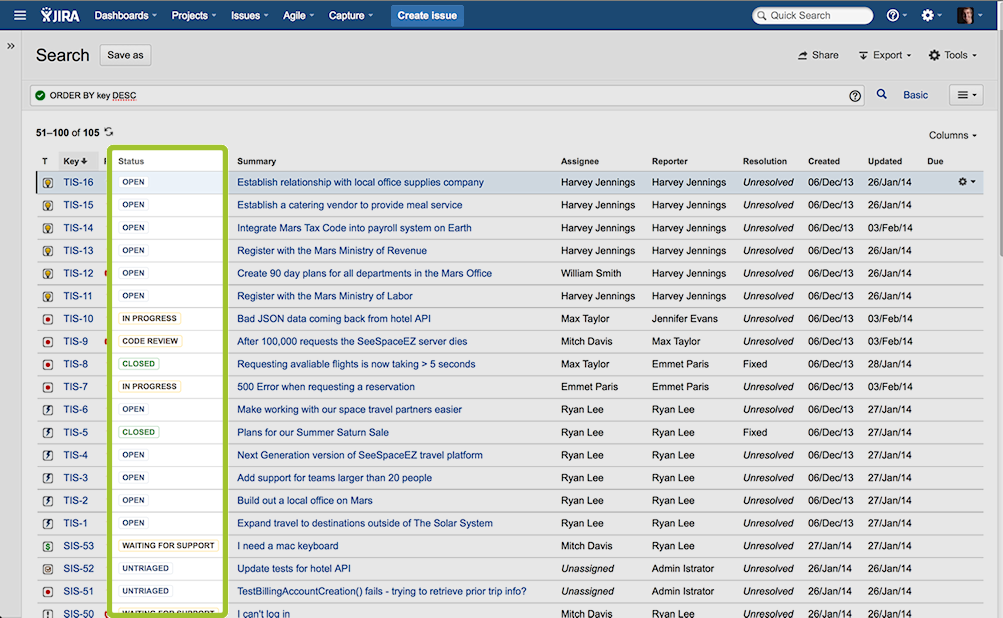
Task: Open the hamburger application menu
Action: [20, 15]
